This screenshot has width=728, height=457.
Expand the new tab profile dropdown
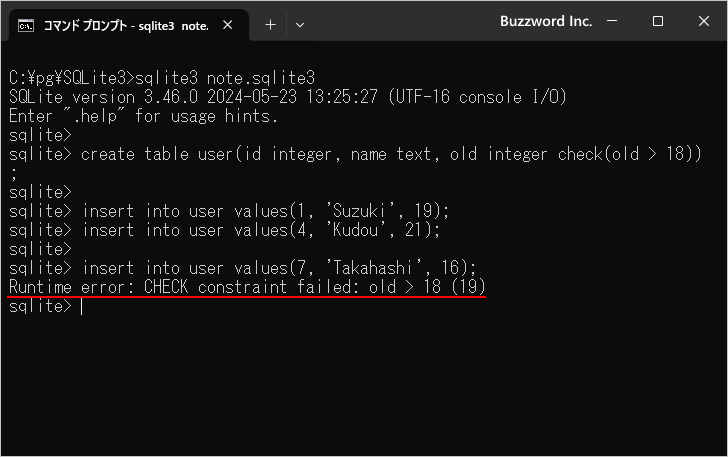click(300, 25)
